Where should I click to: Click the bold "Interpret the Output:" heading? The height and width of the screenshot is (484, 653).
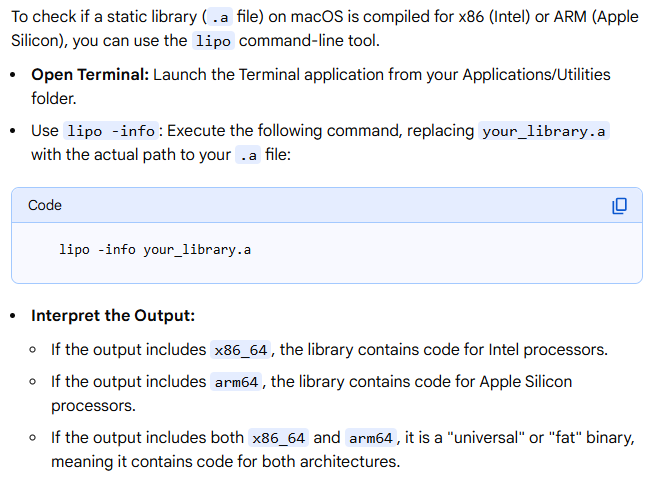[113, 316]
